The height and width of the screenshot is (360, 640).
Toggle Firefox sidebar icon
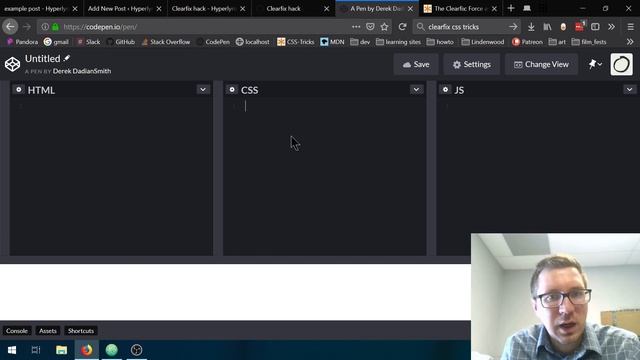click(595, 27)
